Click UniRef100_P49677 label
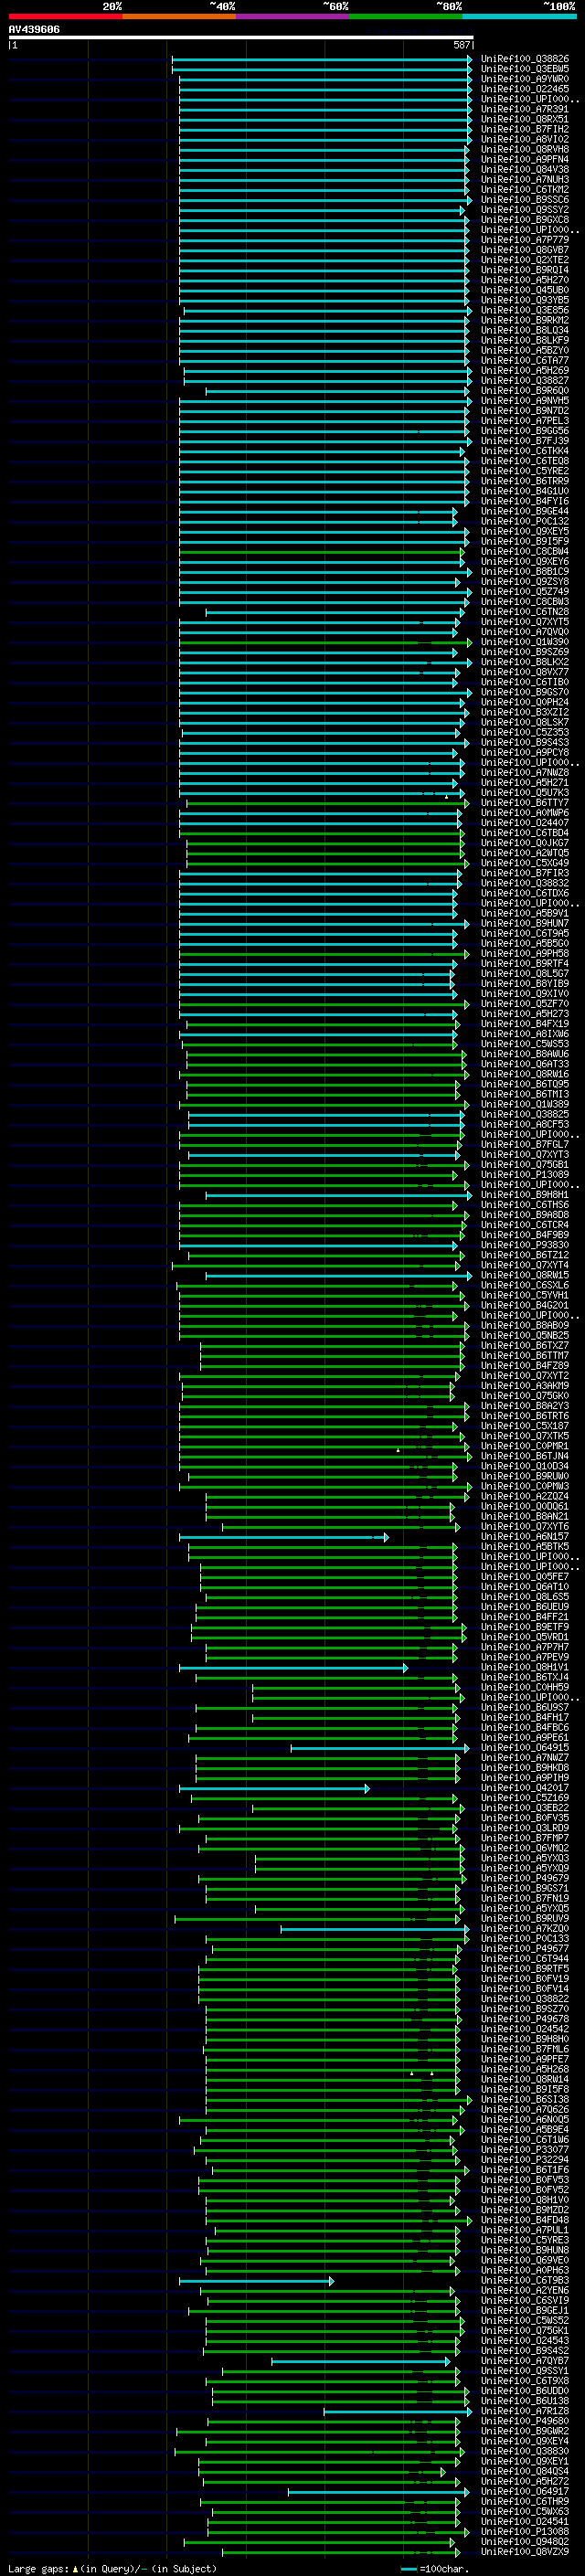Viewport: 585px width, 2576px height. pyautogui.click(x=525, y=1948)
